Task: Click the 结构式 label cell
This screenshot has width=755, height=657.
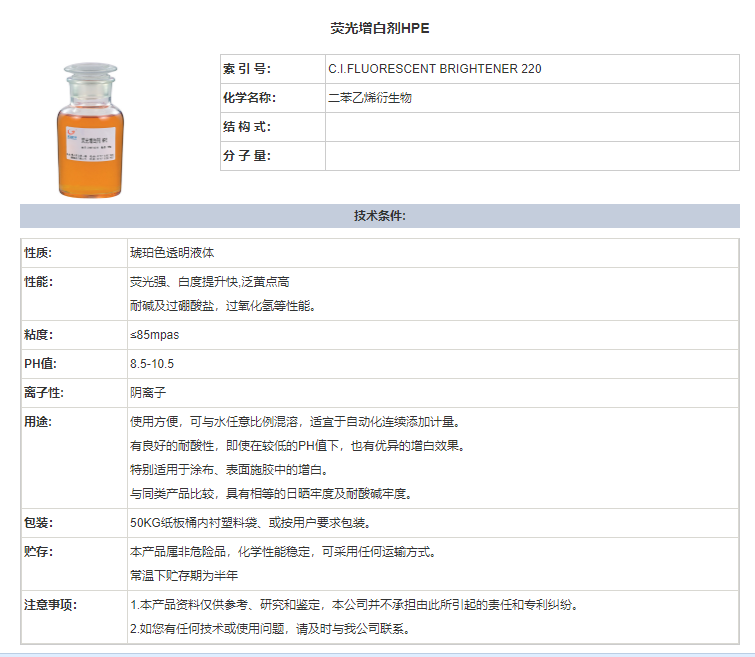Action: 247,127
